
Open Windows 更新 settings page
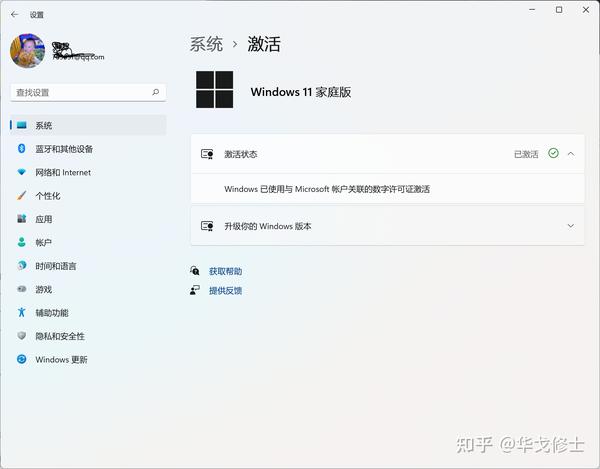pyautogui.click(x=88, y=359)
